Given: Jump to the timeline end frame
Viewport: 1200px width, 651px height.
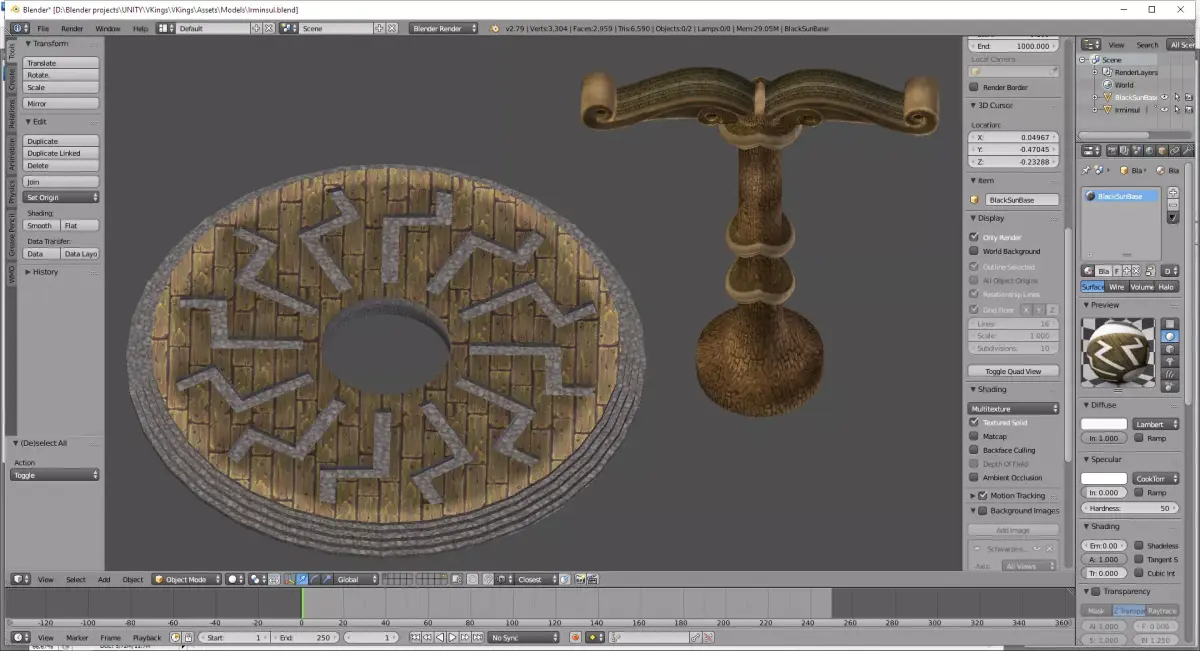Looking at the screenshot, I should [478, 637].
